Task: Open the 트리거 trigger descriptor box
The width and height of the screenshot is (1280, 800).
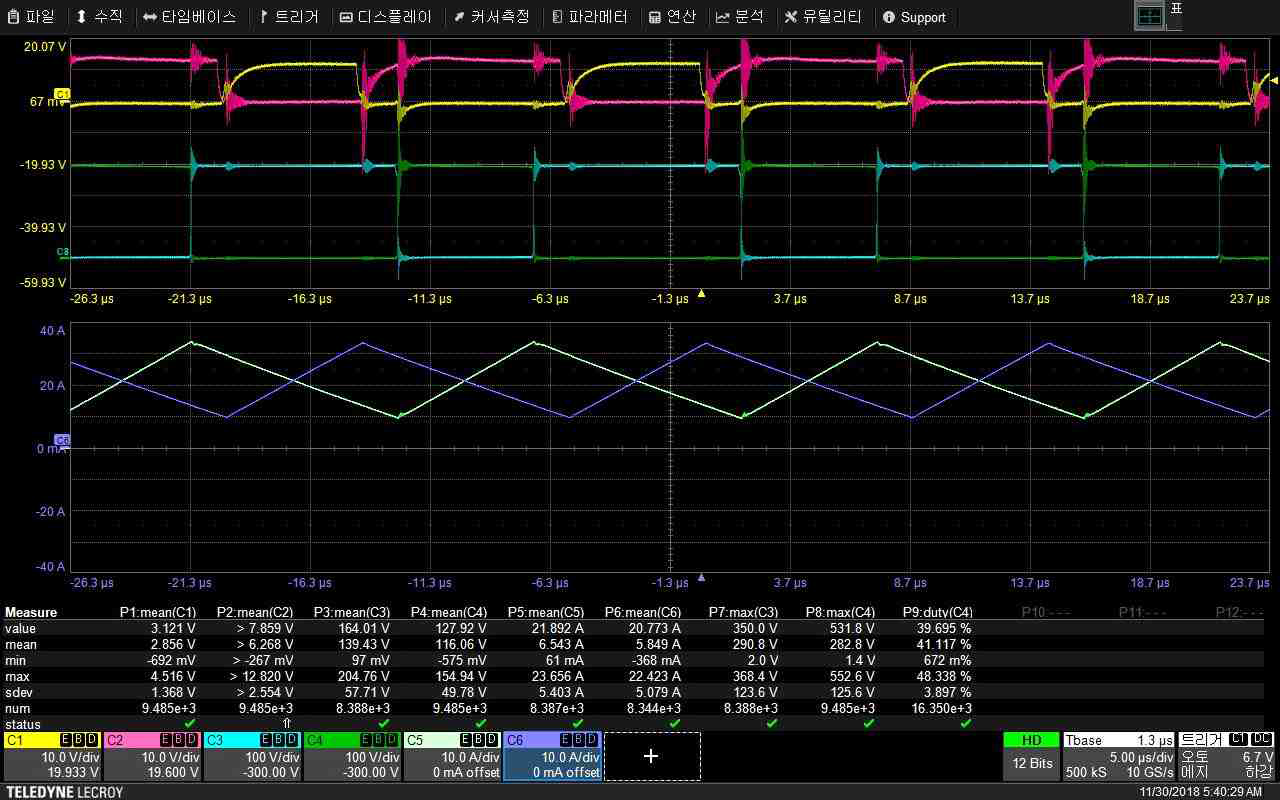Action: coord(1227,756)
